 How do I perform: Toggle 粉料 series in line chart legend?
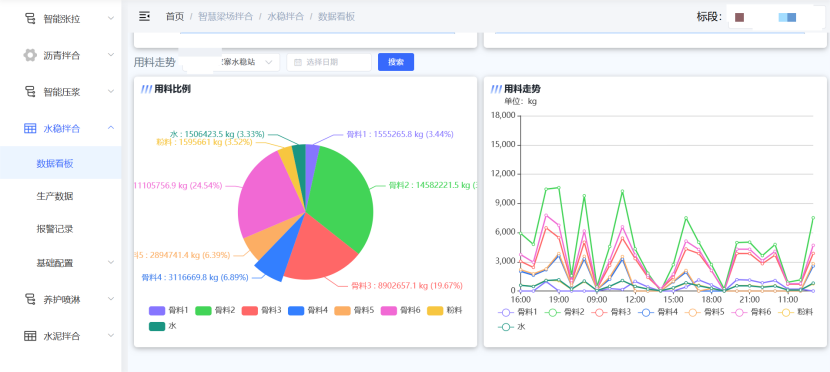point(796,313)
